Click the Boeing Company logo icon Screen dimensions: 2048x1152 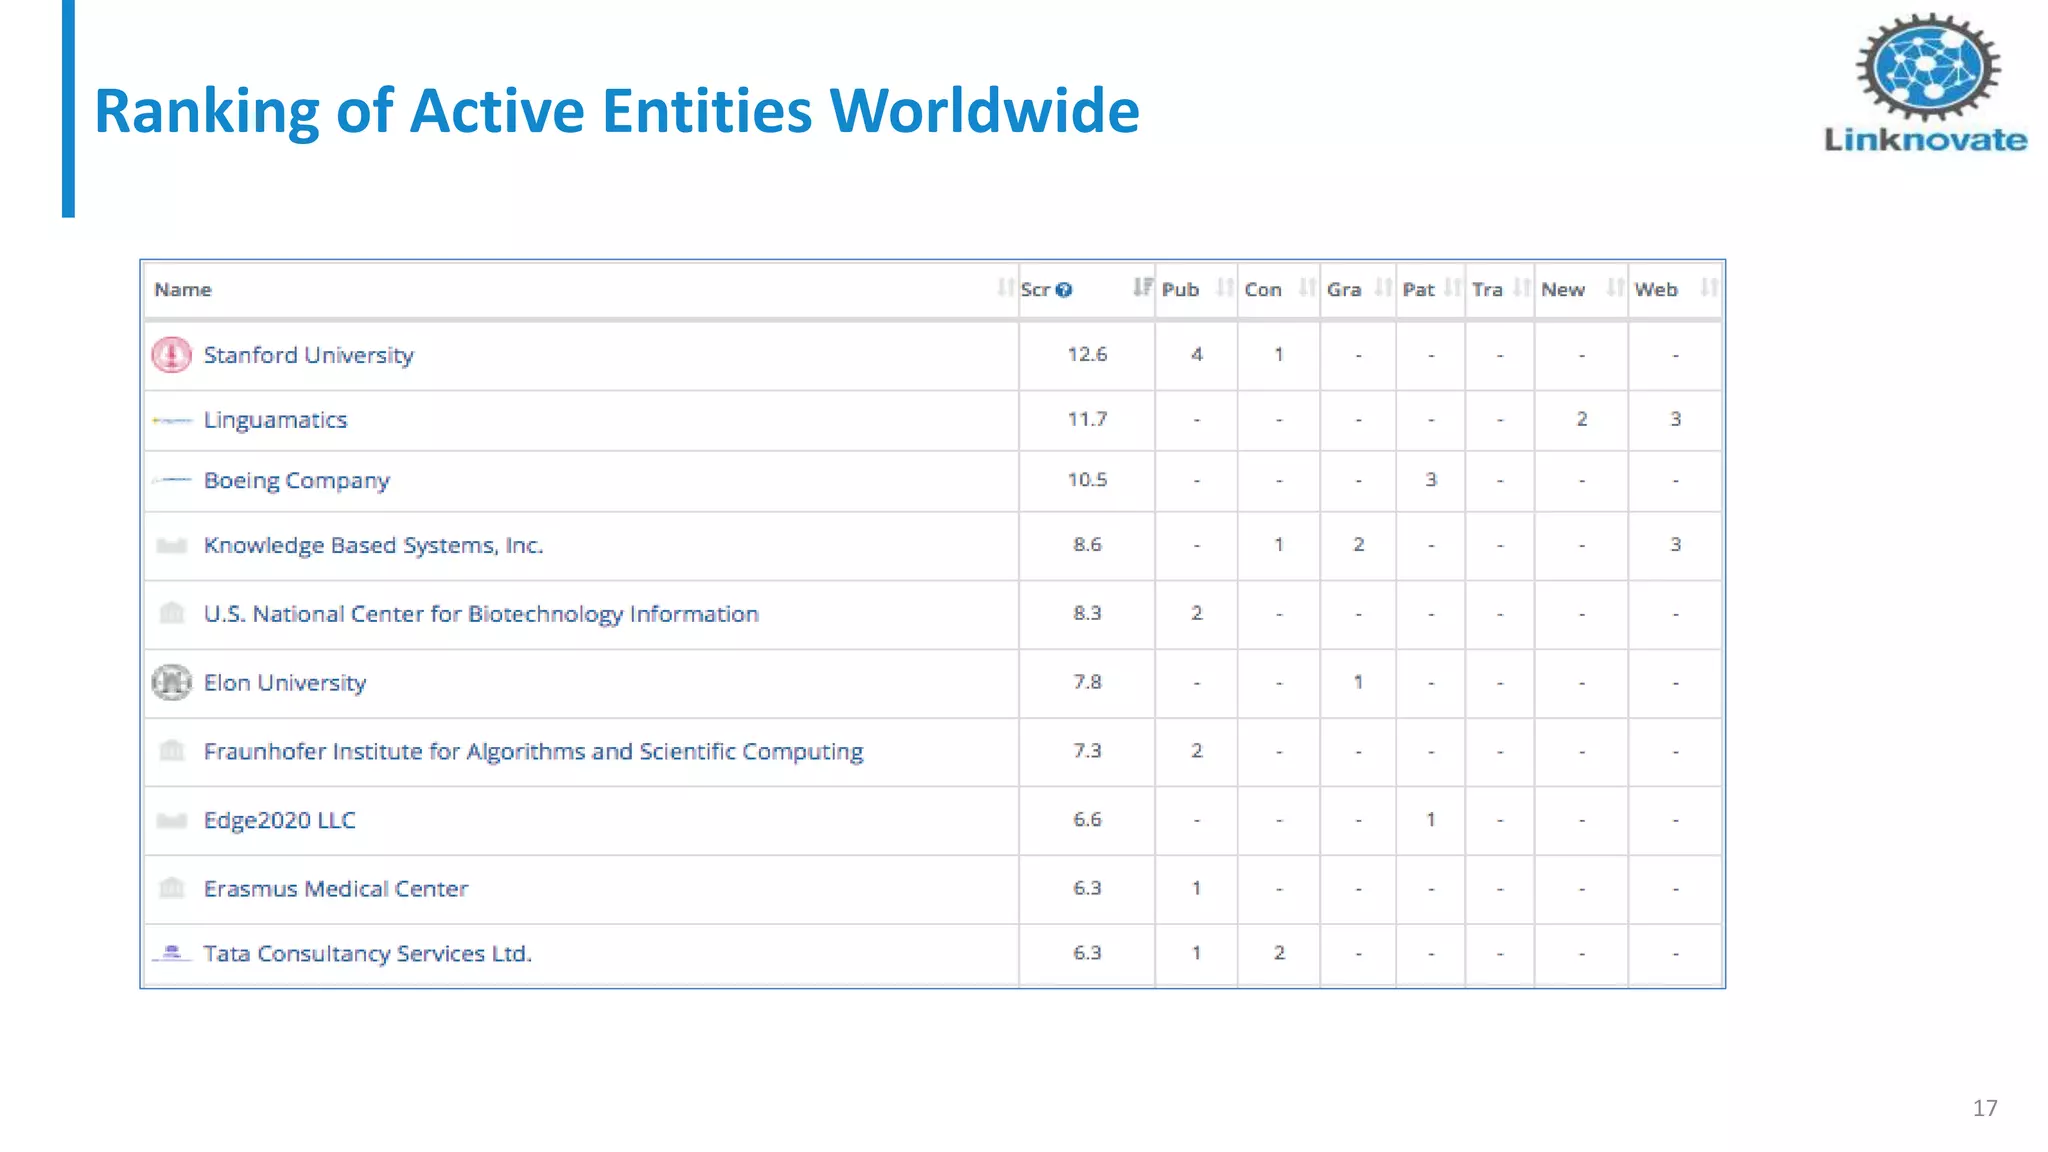click(171, 481)
